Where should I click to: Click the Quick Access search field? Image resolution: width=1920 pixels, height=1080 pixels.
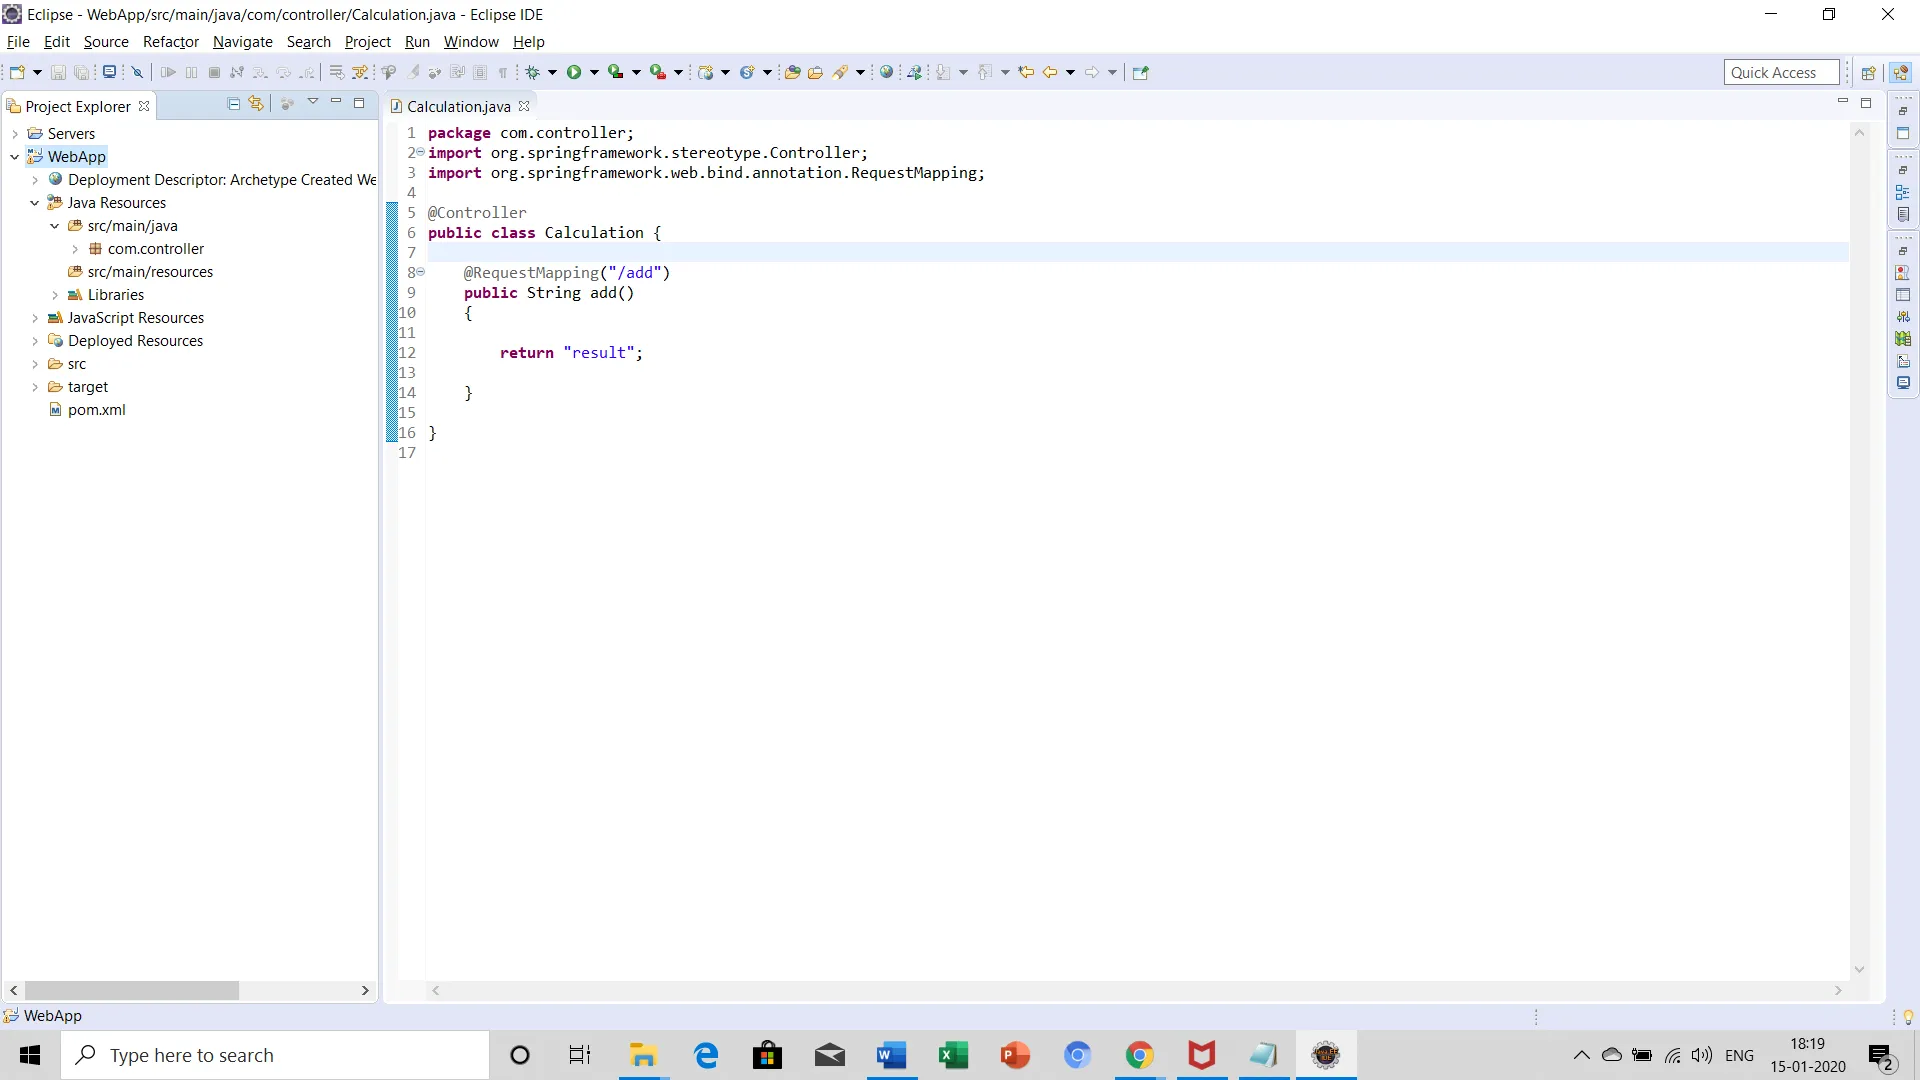1780,72
